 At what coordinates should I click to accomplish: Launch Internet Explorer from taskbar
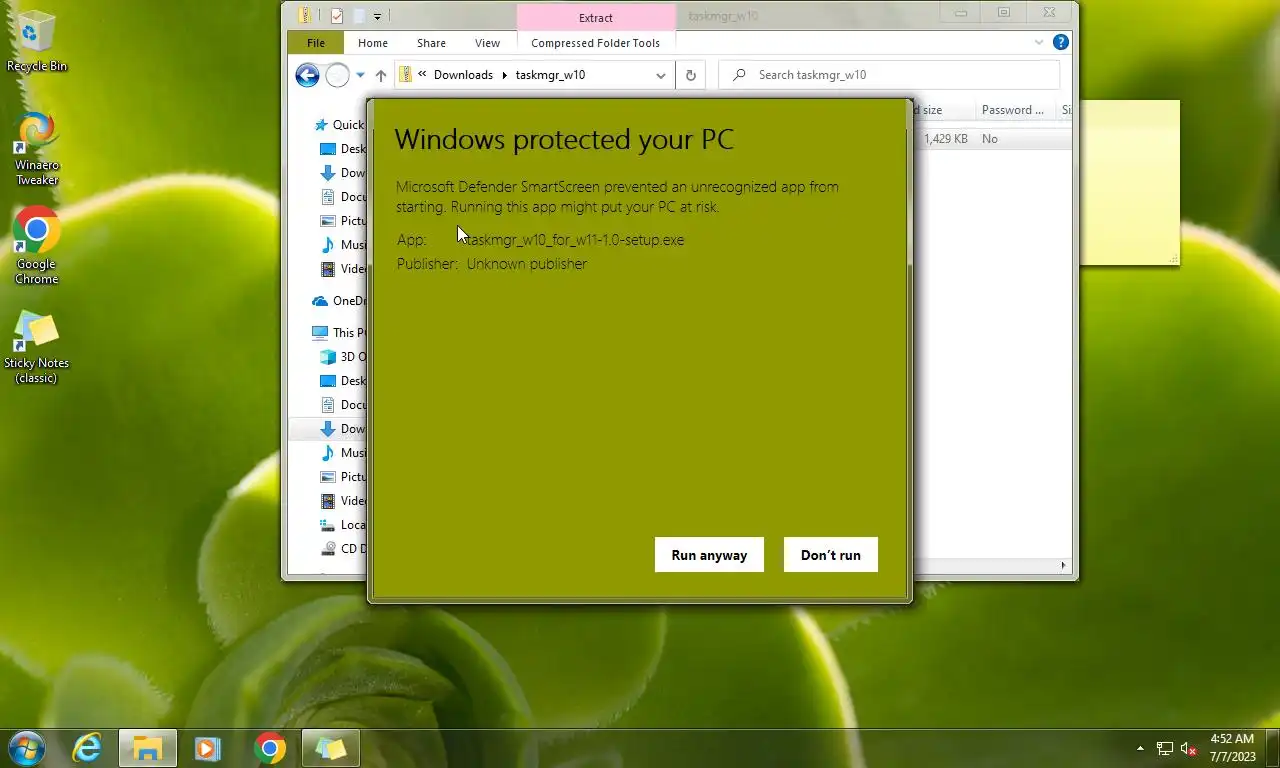87,748
